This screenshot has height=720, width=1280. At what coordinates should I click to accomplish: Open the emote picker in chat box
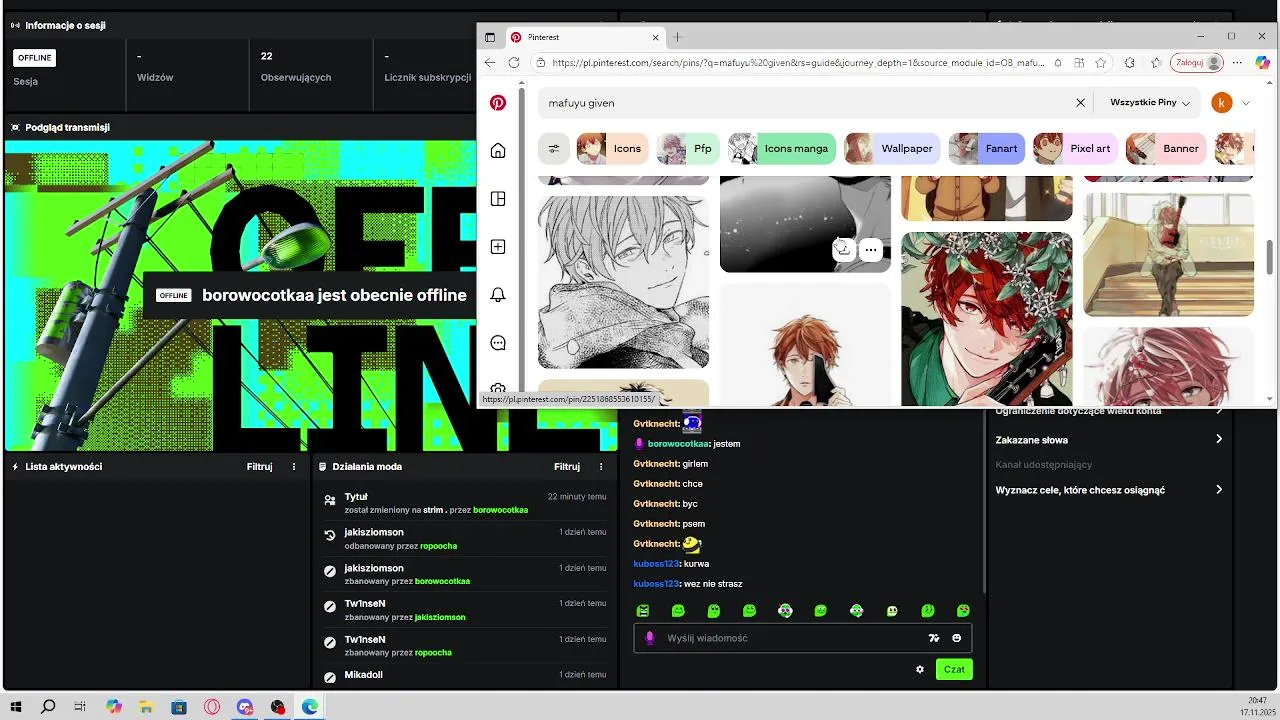click(x=957, y=638)
